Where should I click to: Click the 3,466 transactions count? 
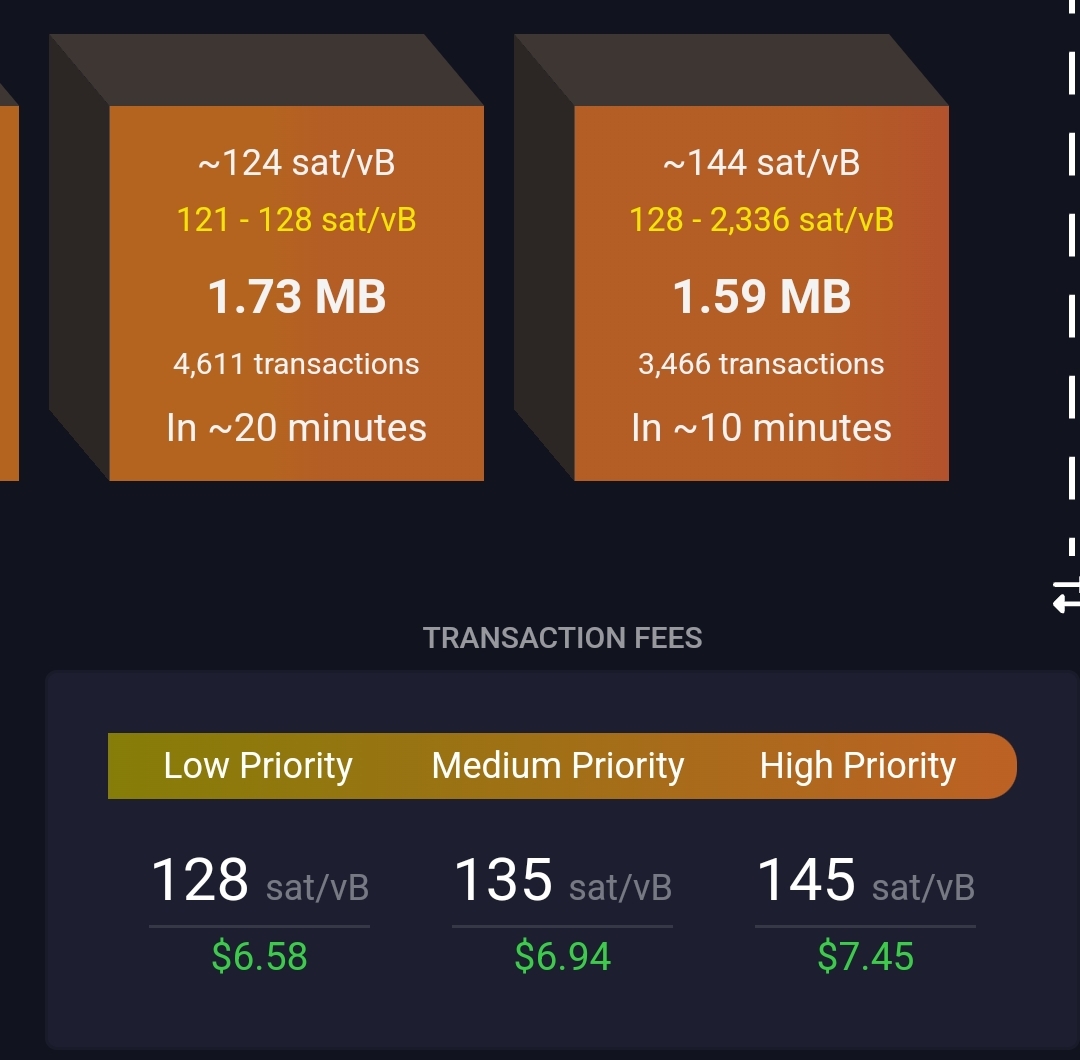[761, 364]
